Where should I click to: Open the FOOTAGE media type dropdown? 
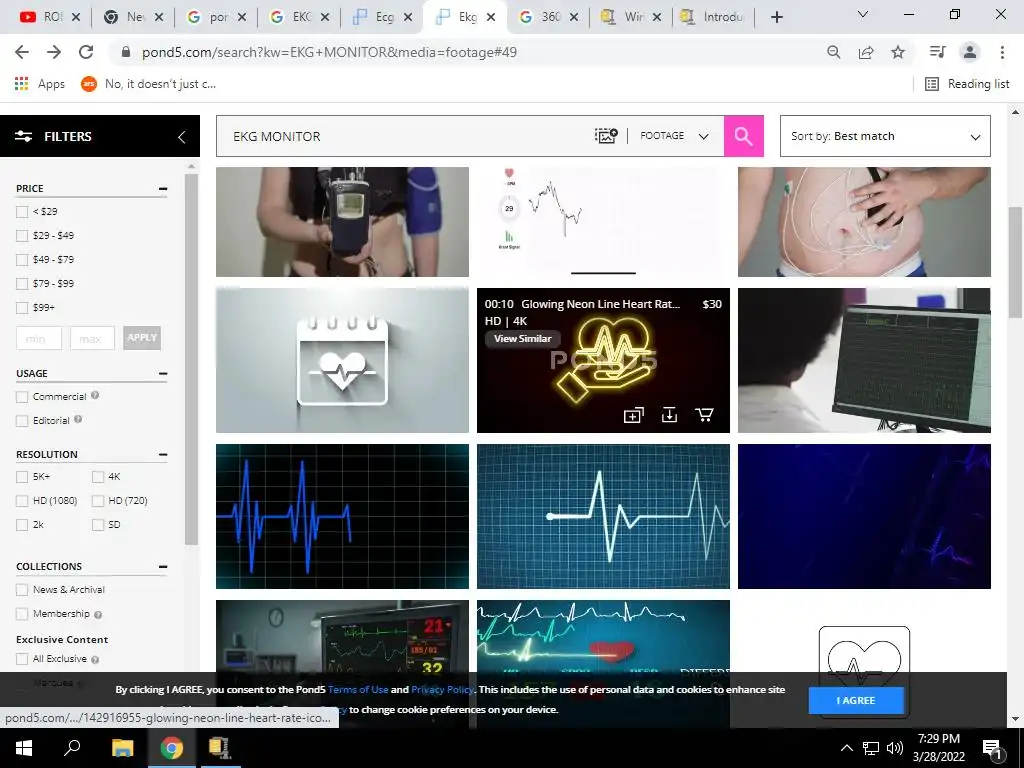click(674, 136)
